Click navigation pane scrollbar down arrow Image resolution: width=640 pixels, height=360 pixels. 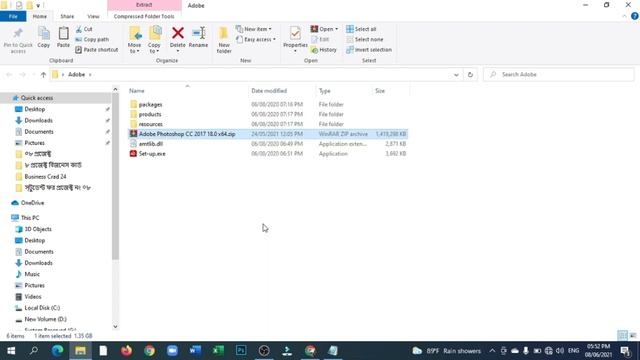pos(115,327)
